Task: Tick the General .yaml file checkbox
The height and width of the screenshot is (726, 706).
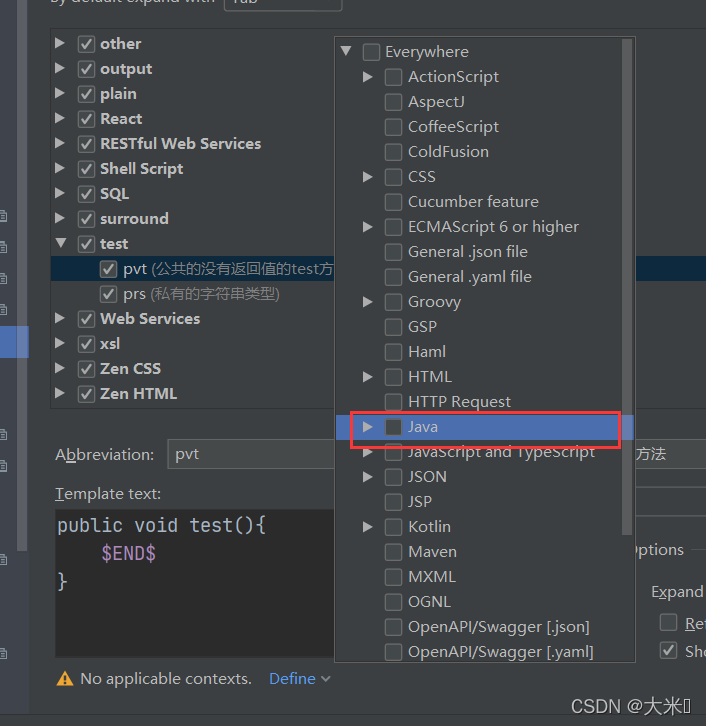Action: click(394, 277)
